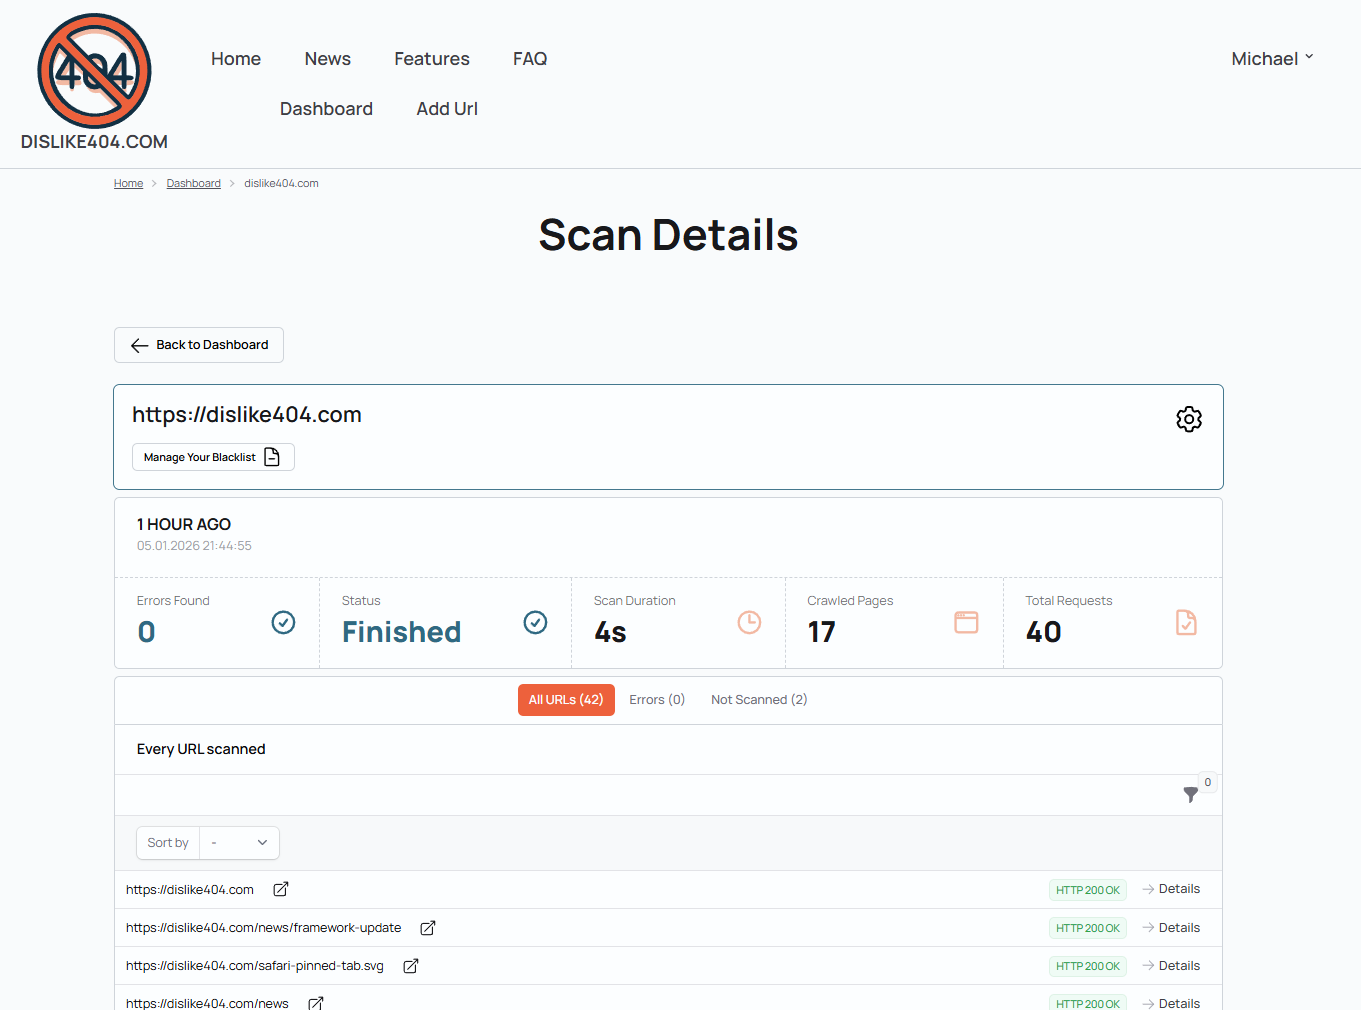Switch to the Errors (0) tab

(x=657, y=700)
